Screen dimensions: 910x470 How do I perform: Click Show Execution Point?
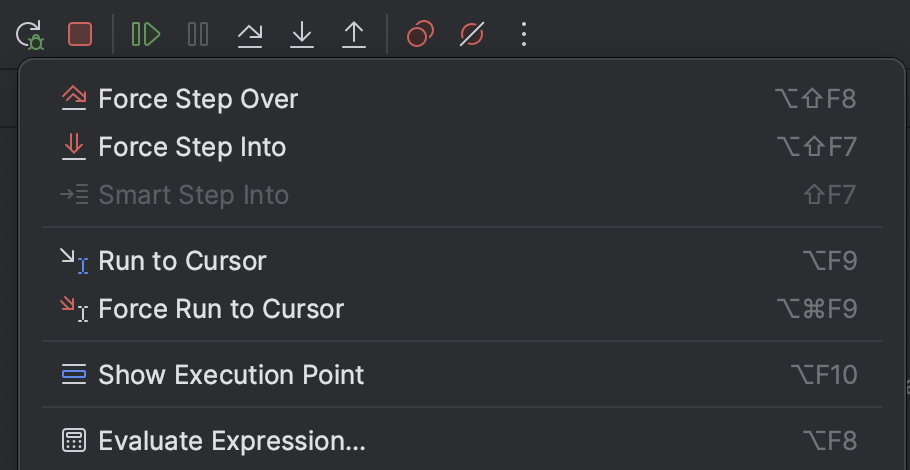(x=231, y=375)
